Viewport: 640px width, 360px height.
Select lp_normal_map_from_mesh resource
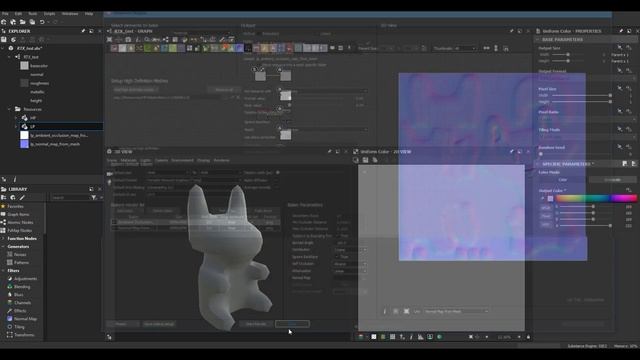point(55,144)
